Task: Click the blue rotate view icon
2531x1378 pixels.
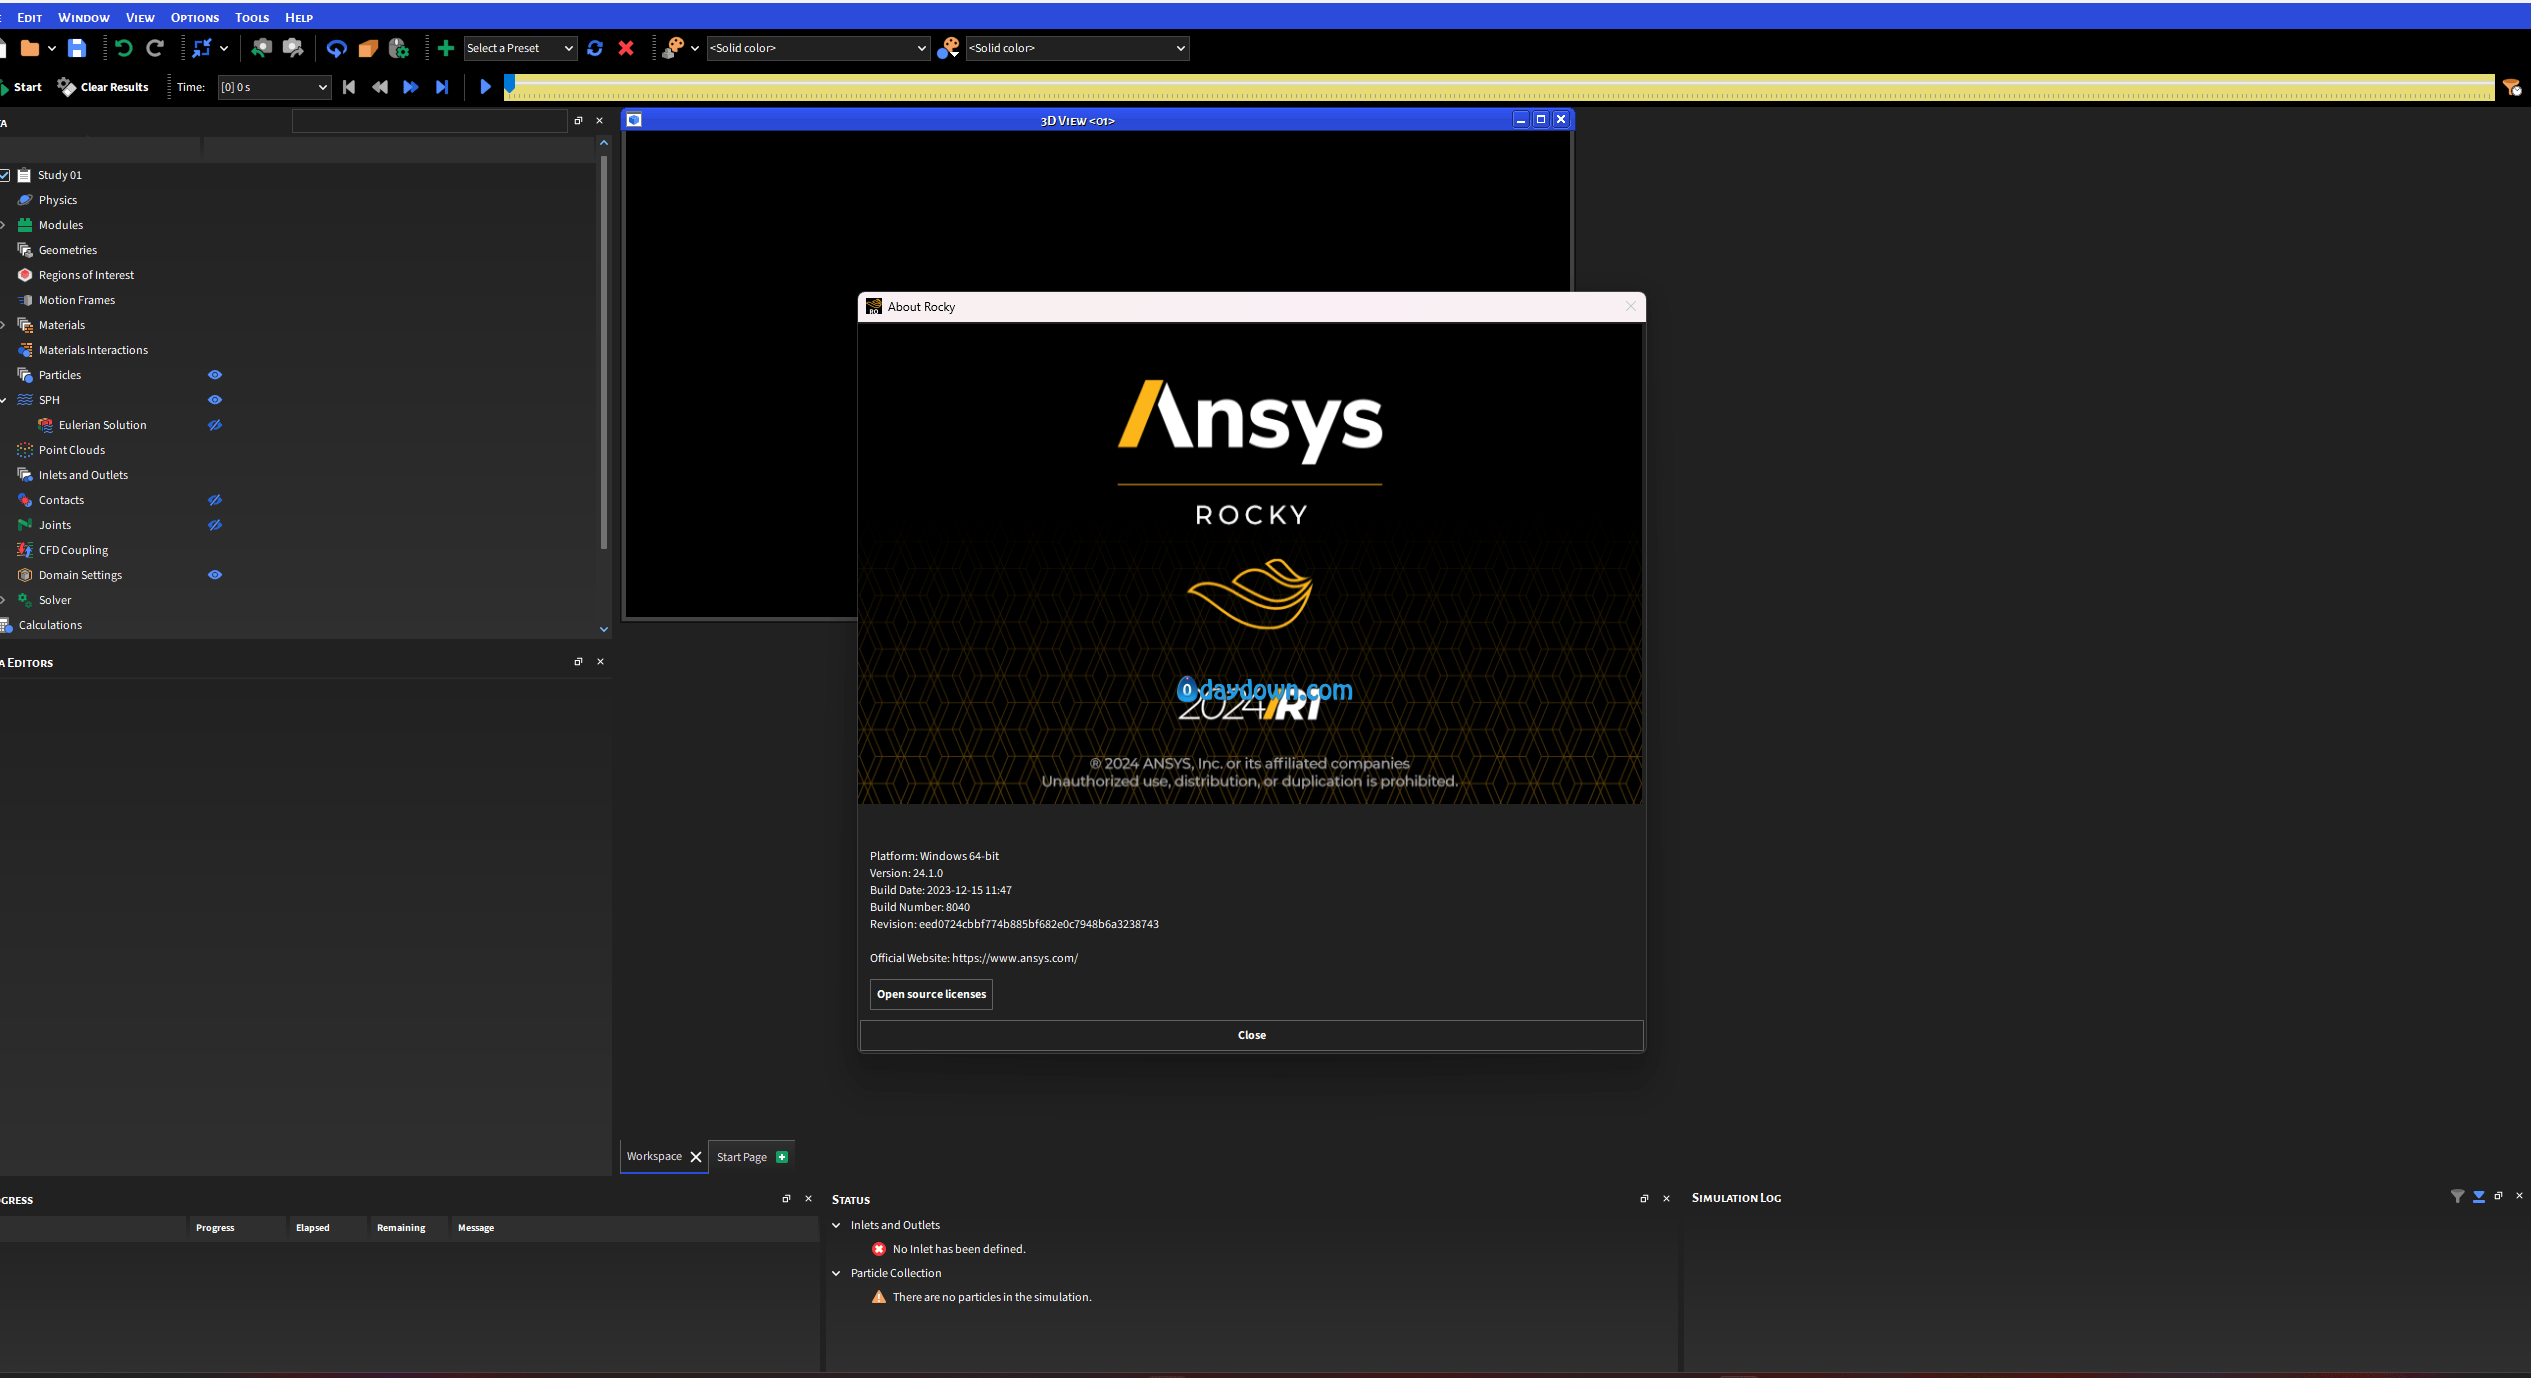Action: pyautogui.click(x=337, y=48)
